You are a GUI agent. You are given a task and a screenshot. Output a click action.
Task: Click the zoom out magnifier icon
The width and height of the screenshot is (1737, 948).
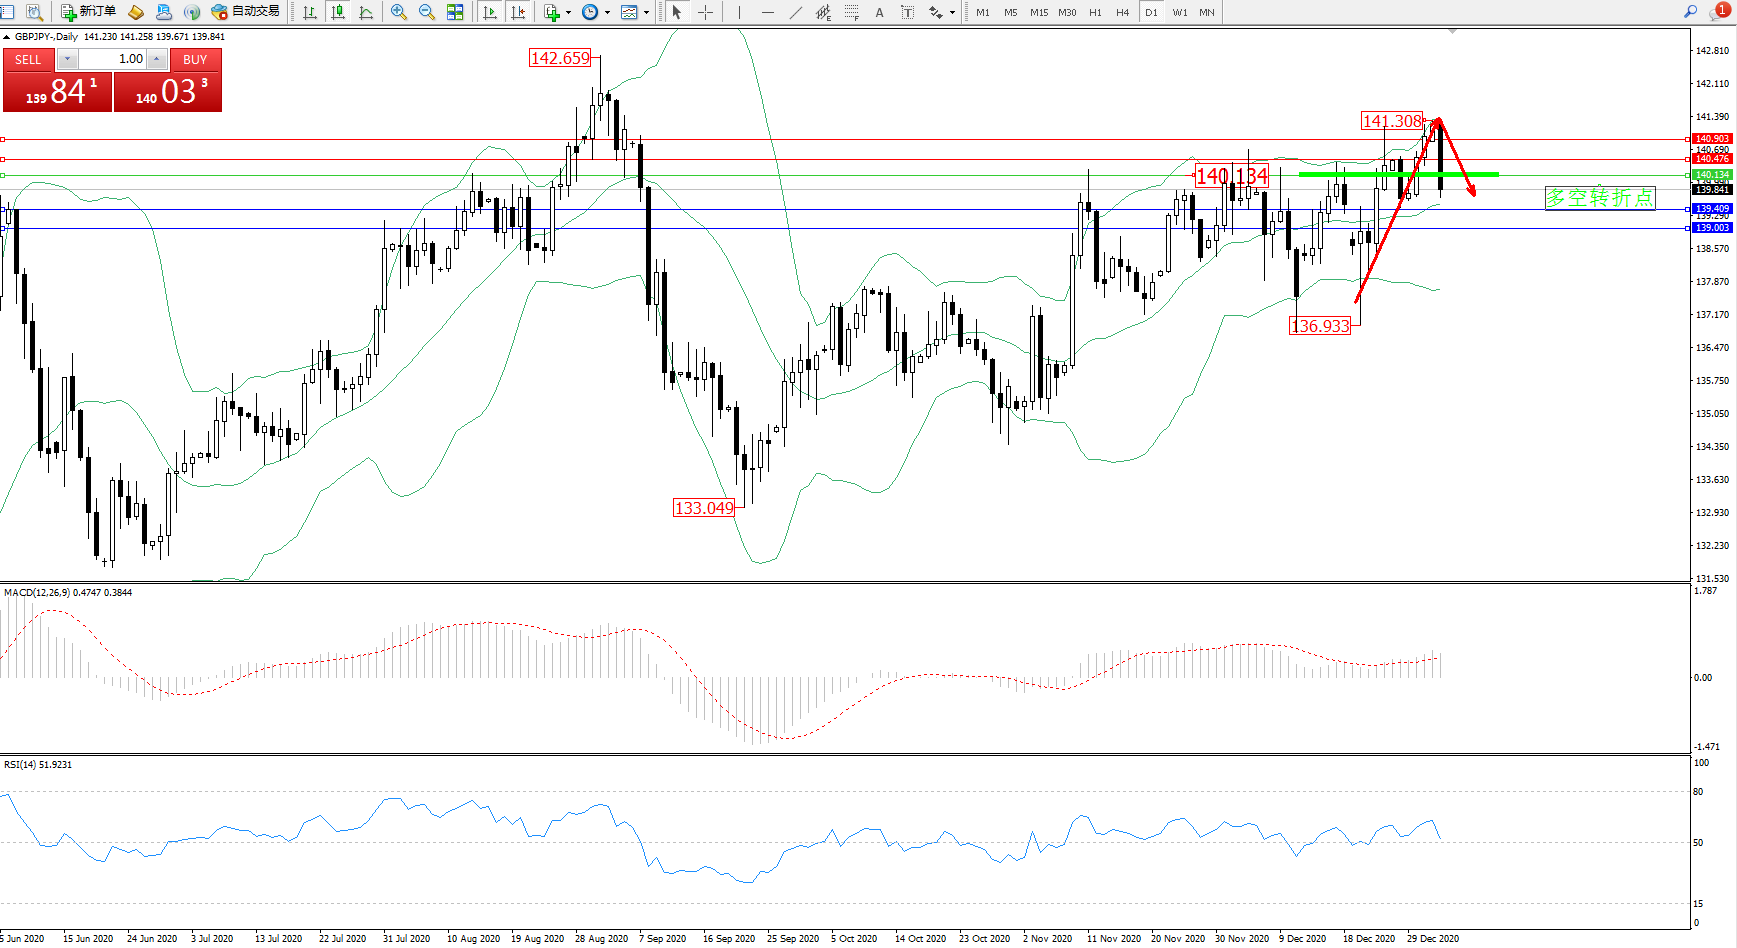point(427,12)
